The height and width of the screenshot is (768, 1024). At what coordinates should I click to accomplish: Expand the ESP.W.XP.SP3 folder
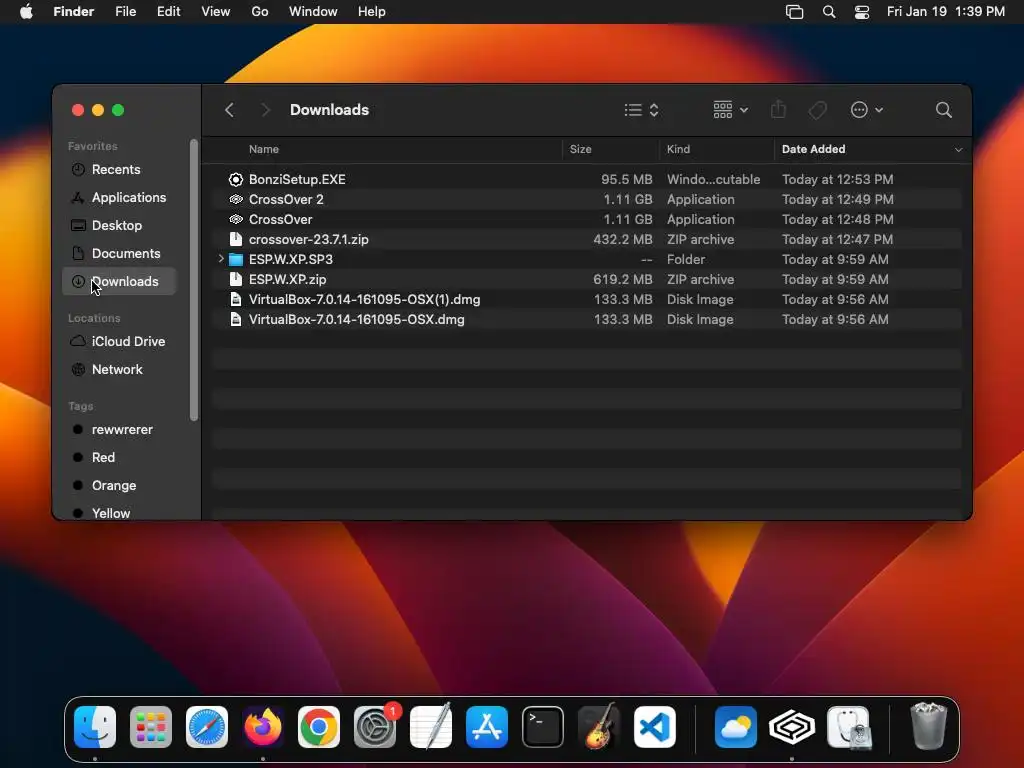(221, 259)
